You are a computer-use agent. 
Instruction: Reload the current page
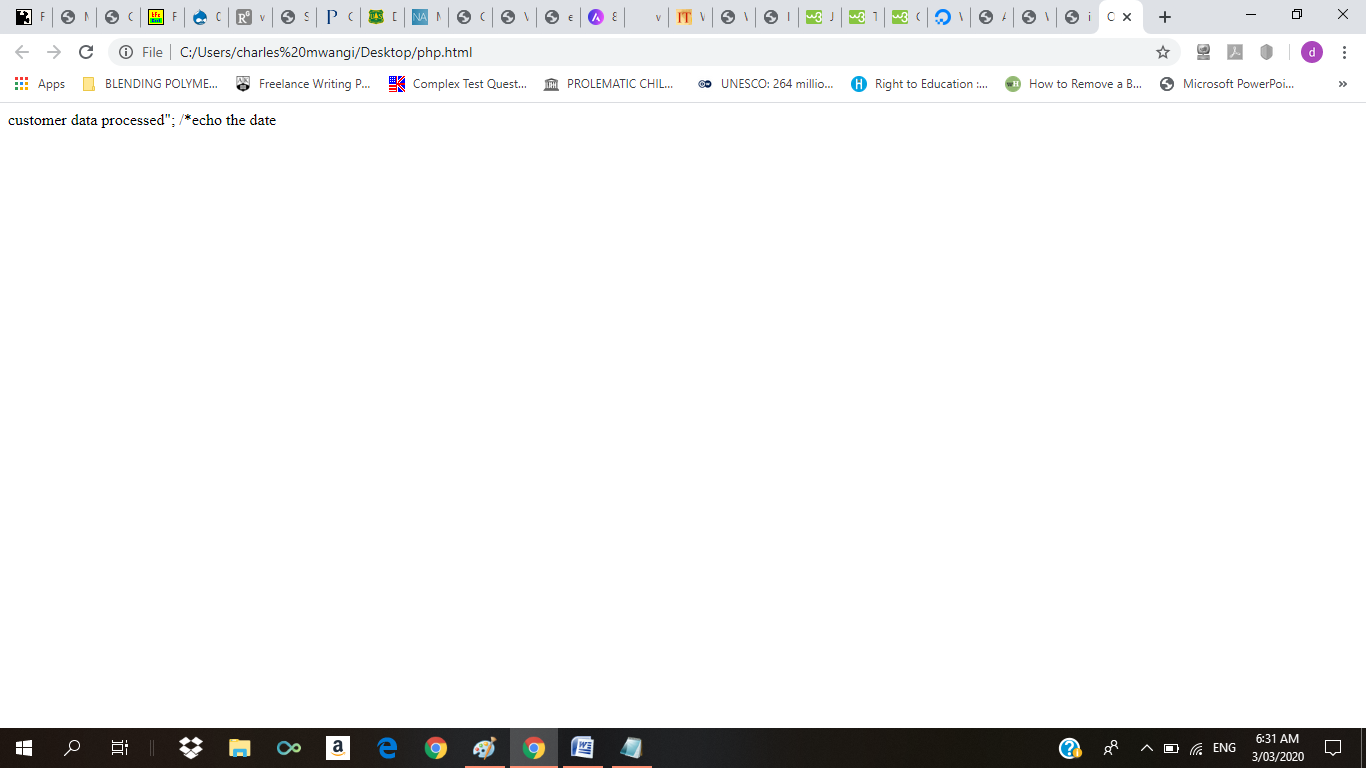point(86,52)
